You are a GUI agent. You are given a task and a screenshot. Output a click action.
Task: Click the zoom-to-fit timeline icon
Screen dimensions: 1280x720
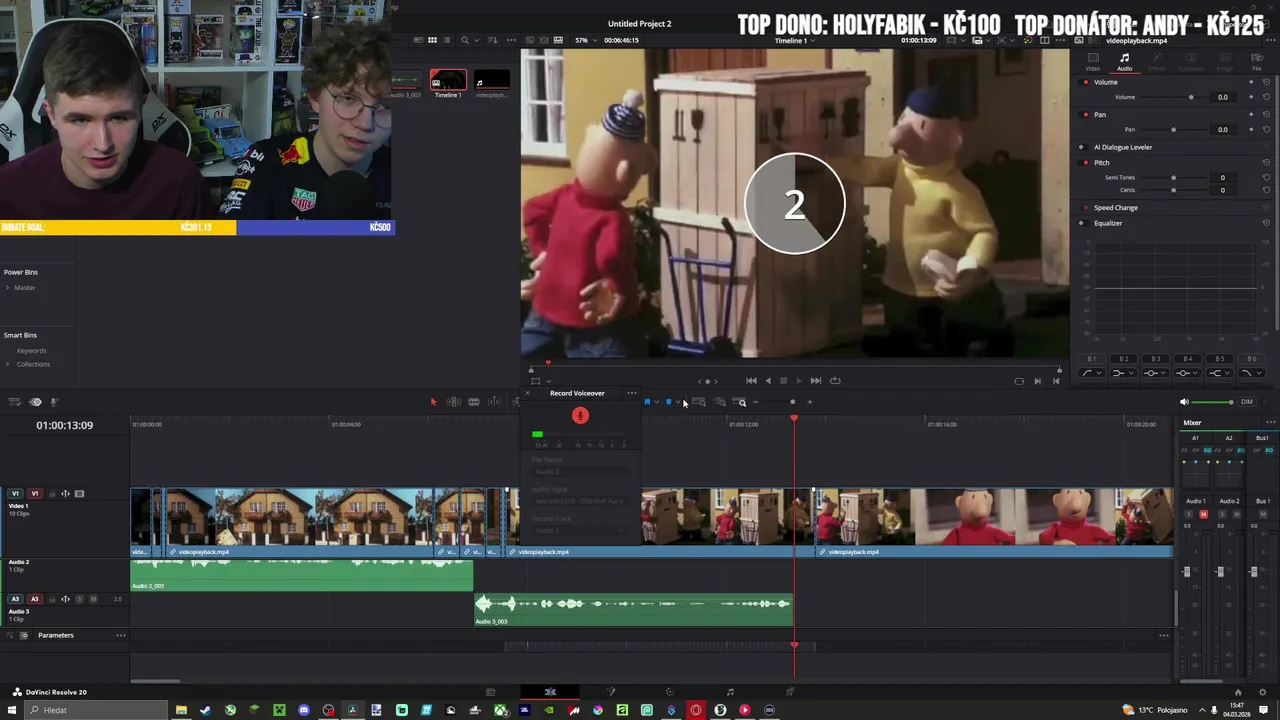click(x=698, y=402)
